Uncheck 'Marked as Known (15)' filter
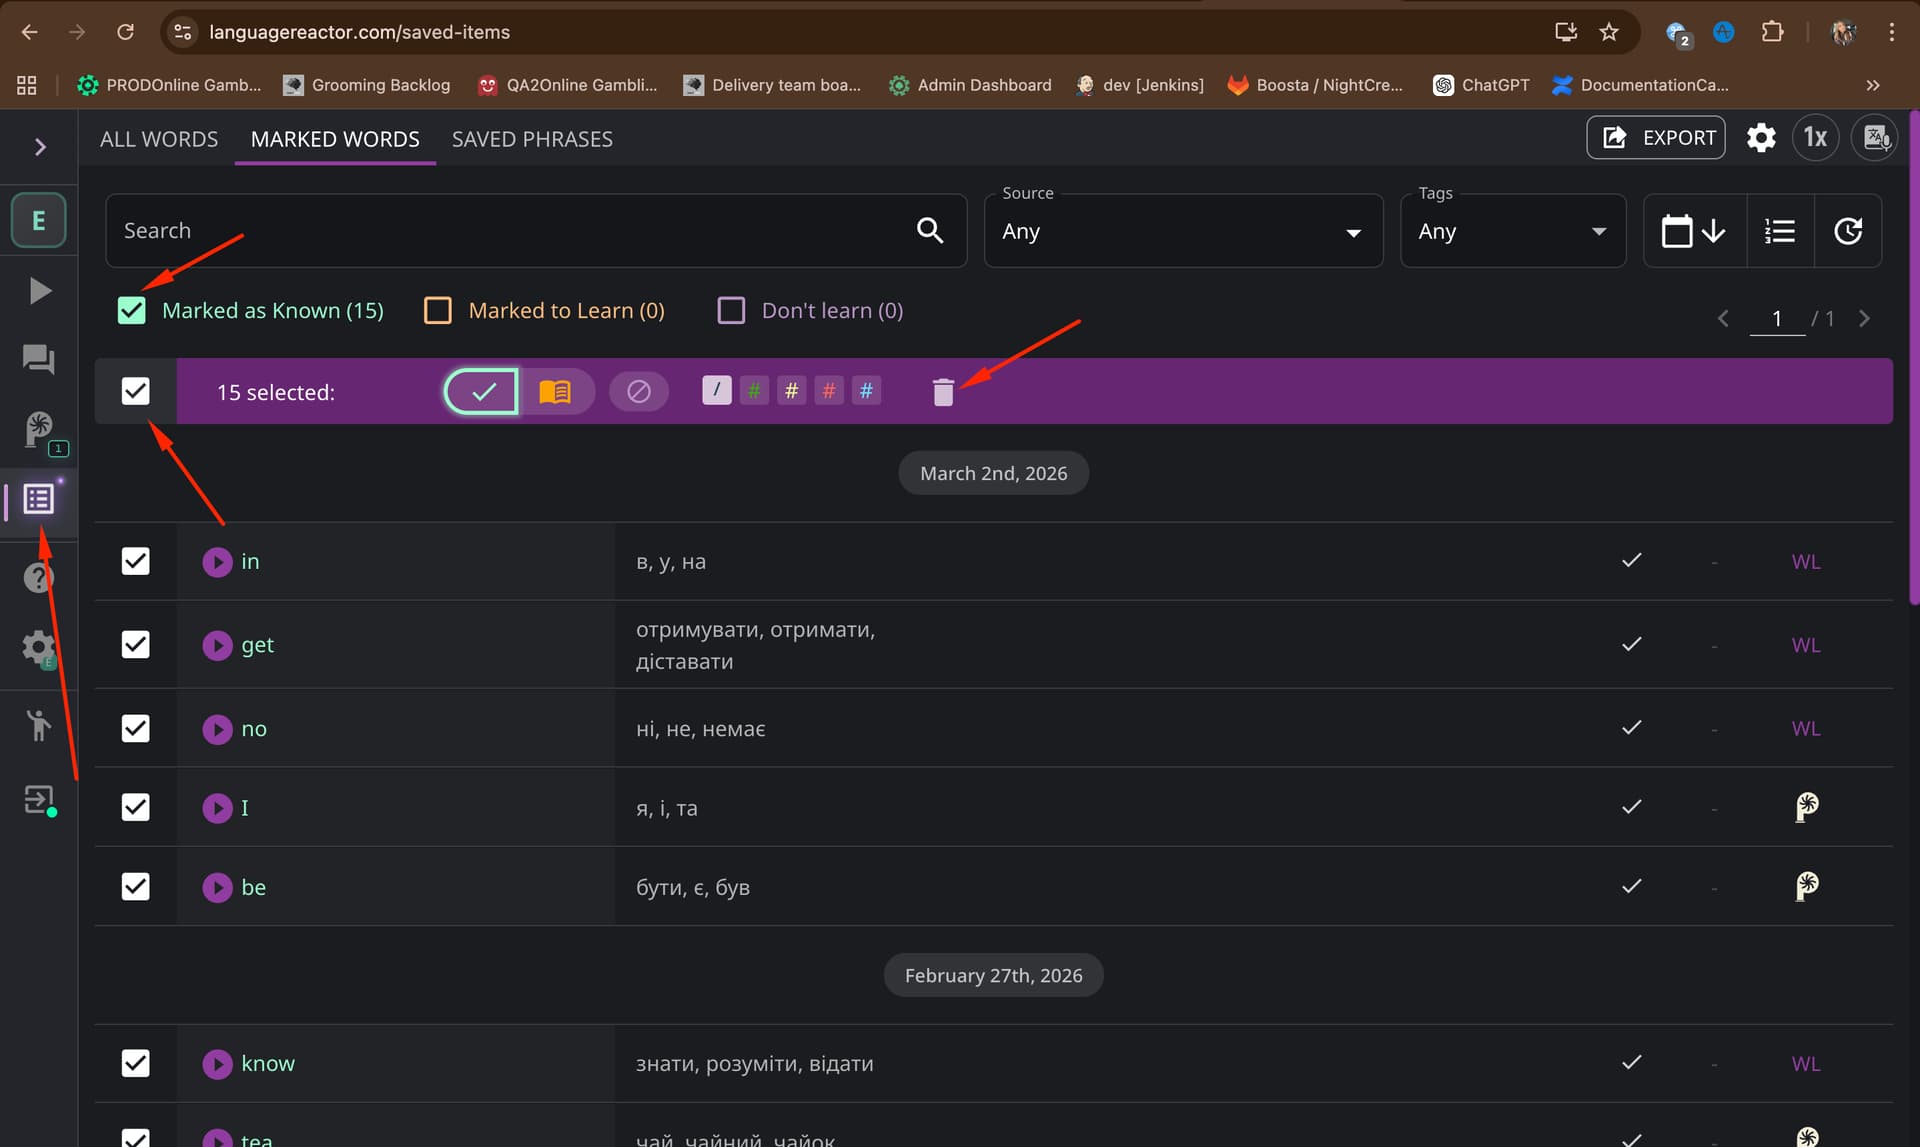 [132, 310]
